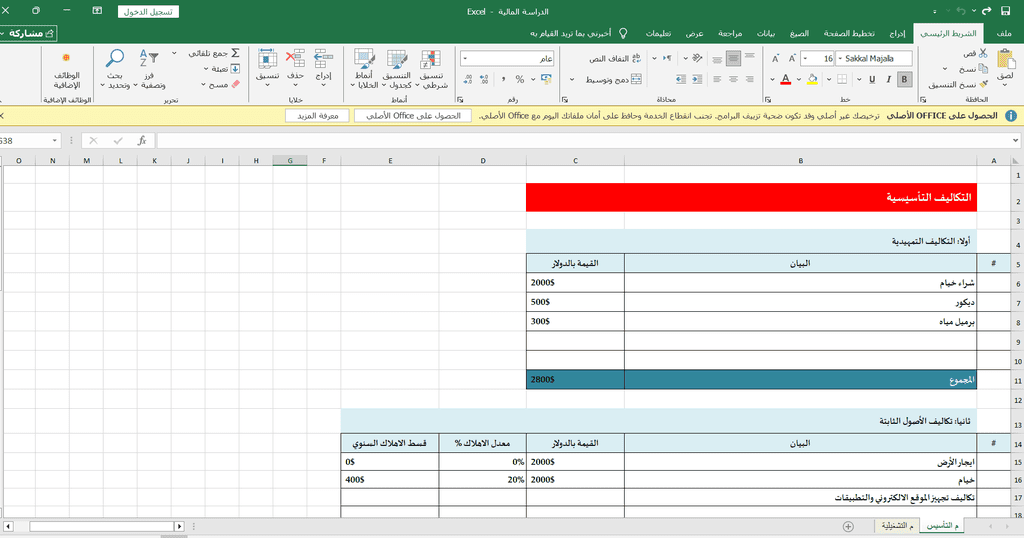Click the Insert cells (إدراج) icon
The image size is (1024, 538).
[323, 60]
